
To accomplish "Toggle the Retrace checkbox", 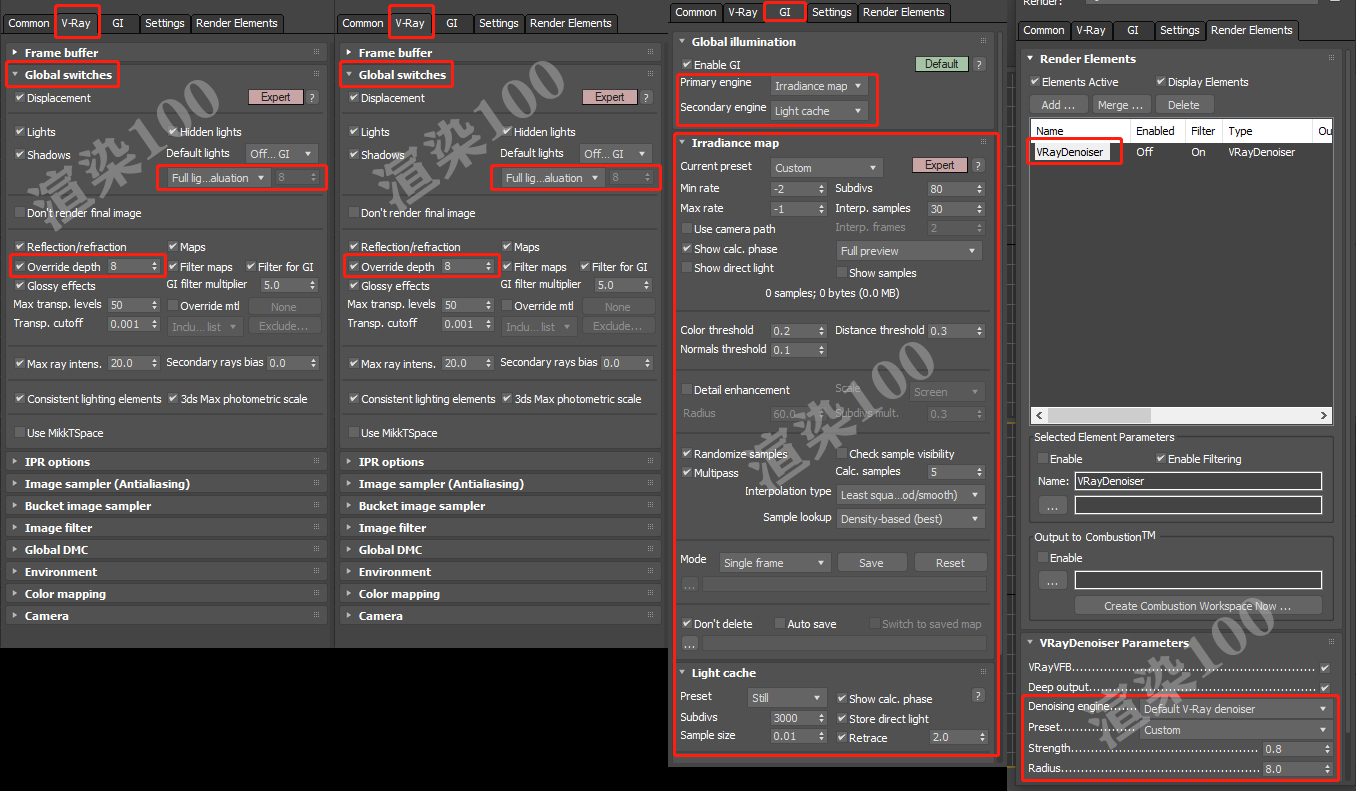I will (x=841, y=738).
